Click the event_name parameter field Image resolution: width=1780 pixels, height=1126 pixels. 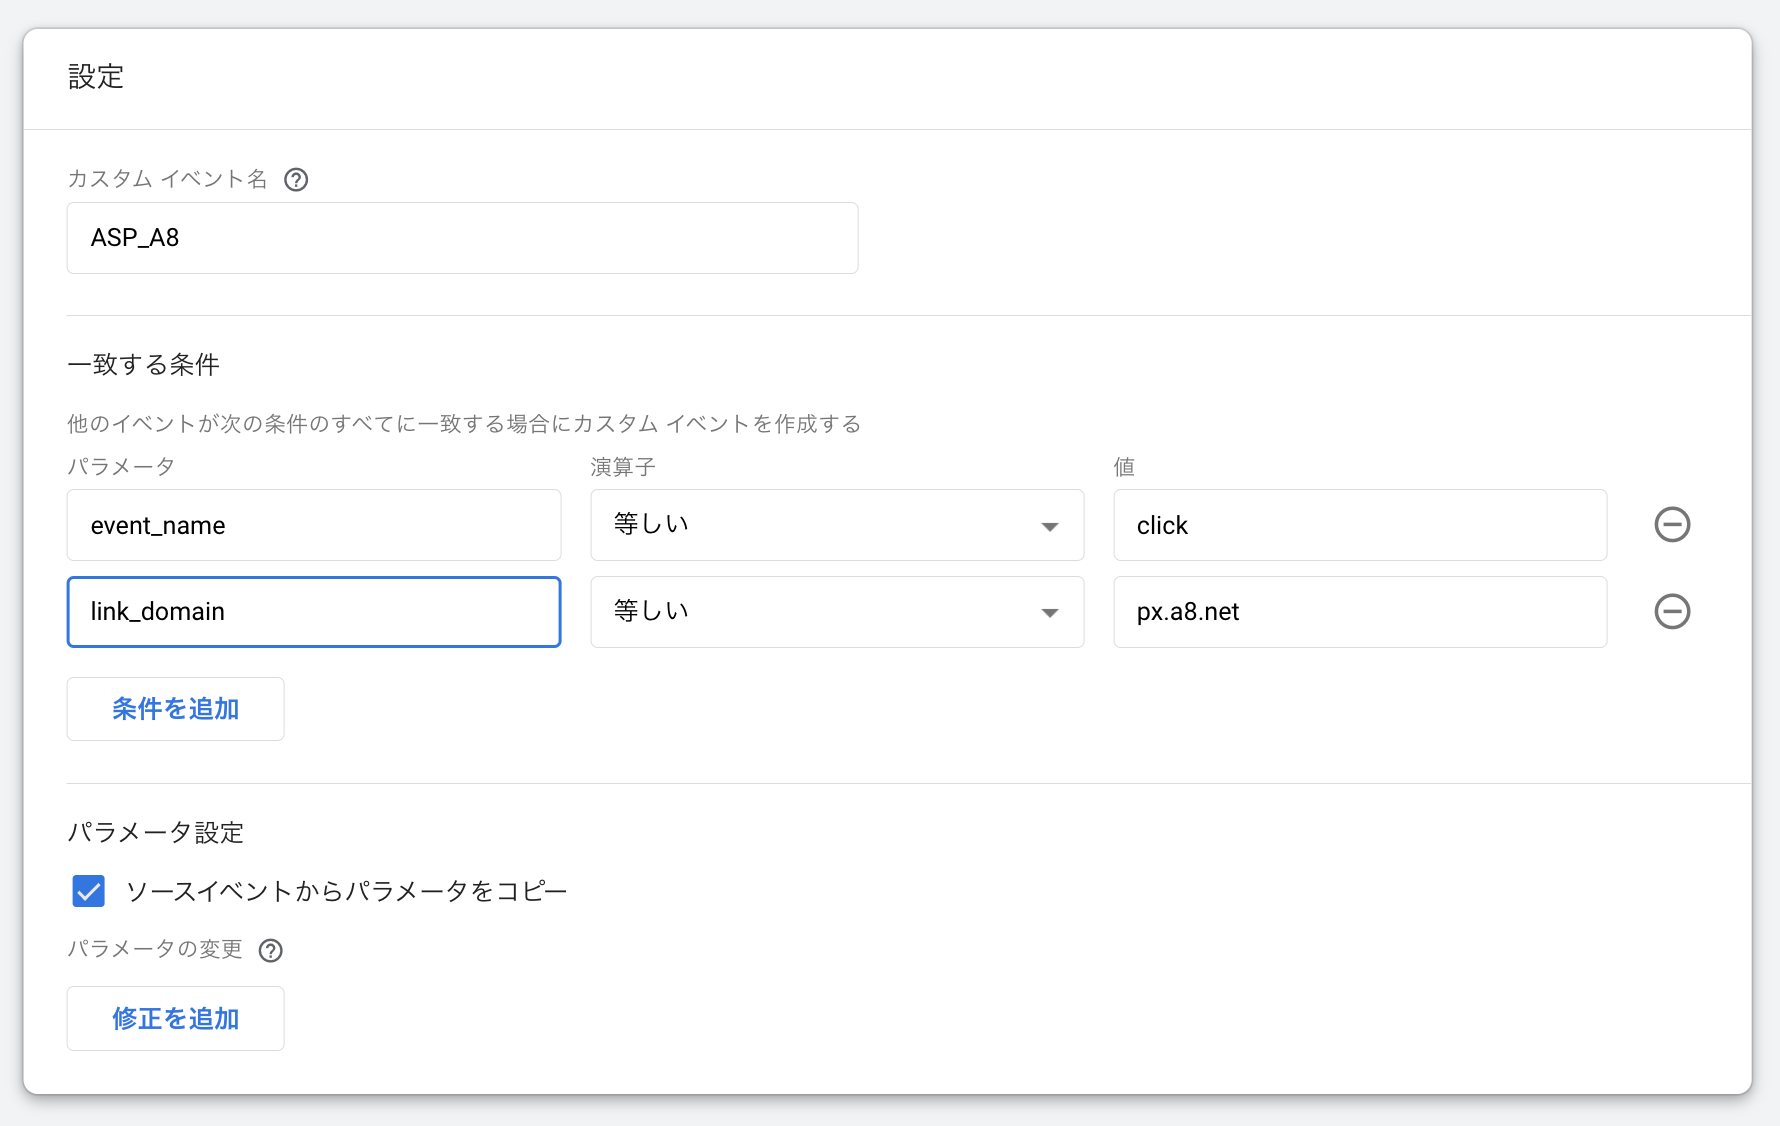[x=314, y=525]
